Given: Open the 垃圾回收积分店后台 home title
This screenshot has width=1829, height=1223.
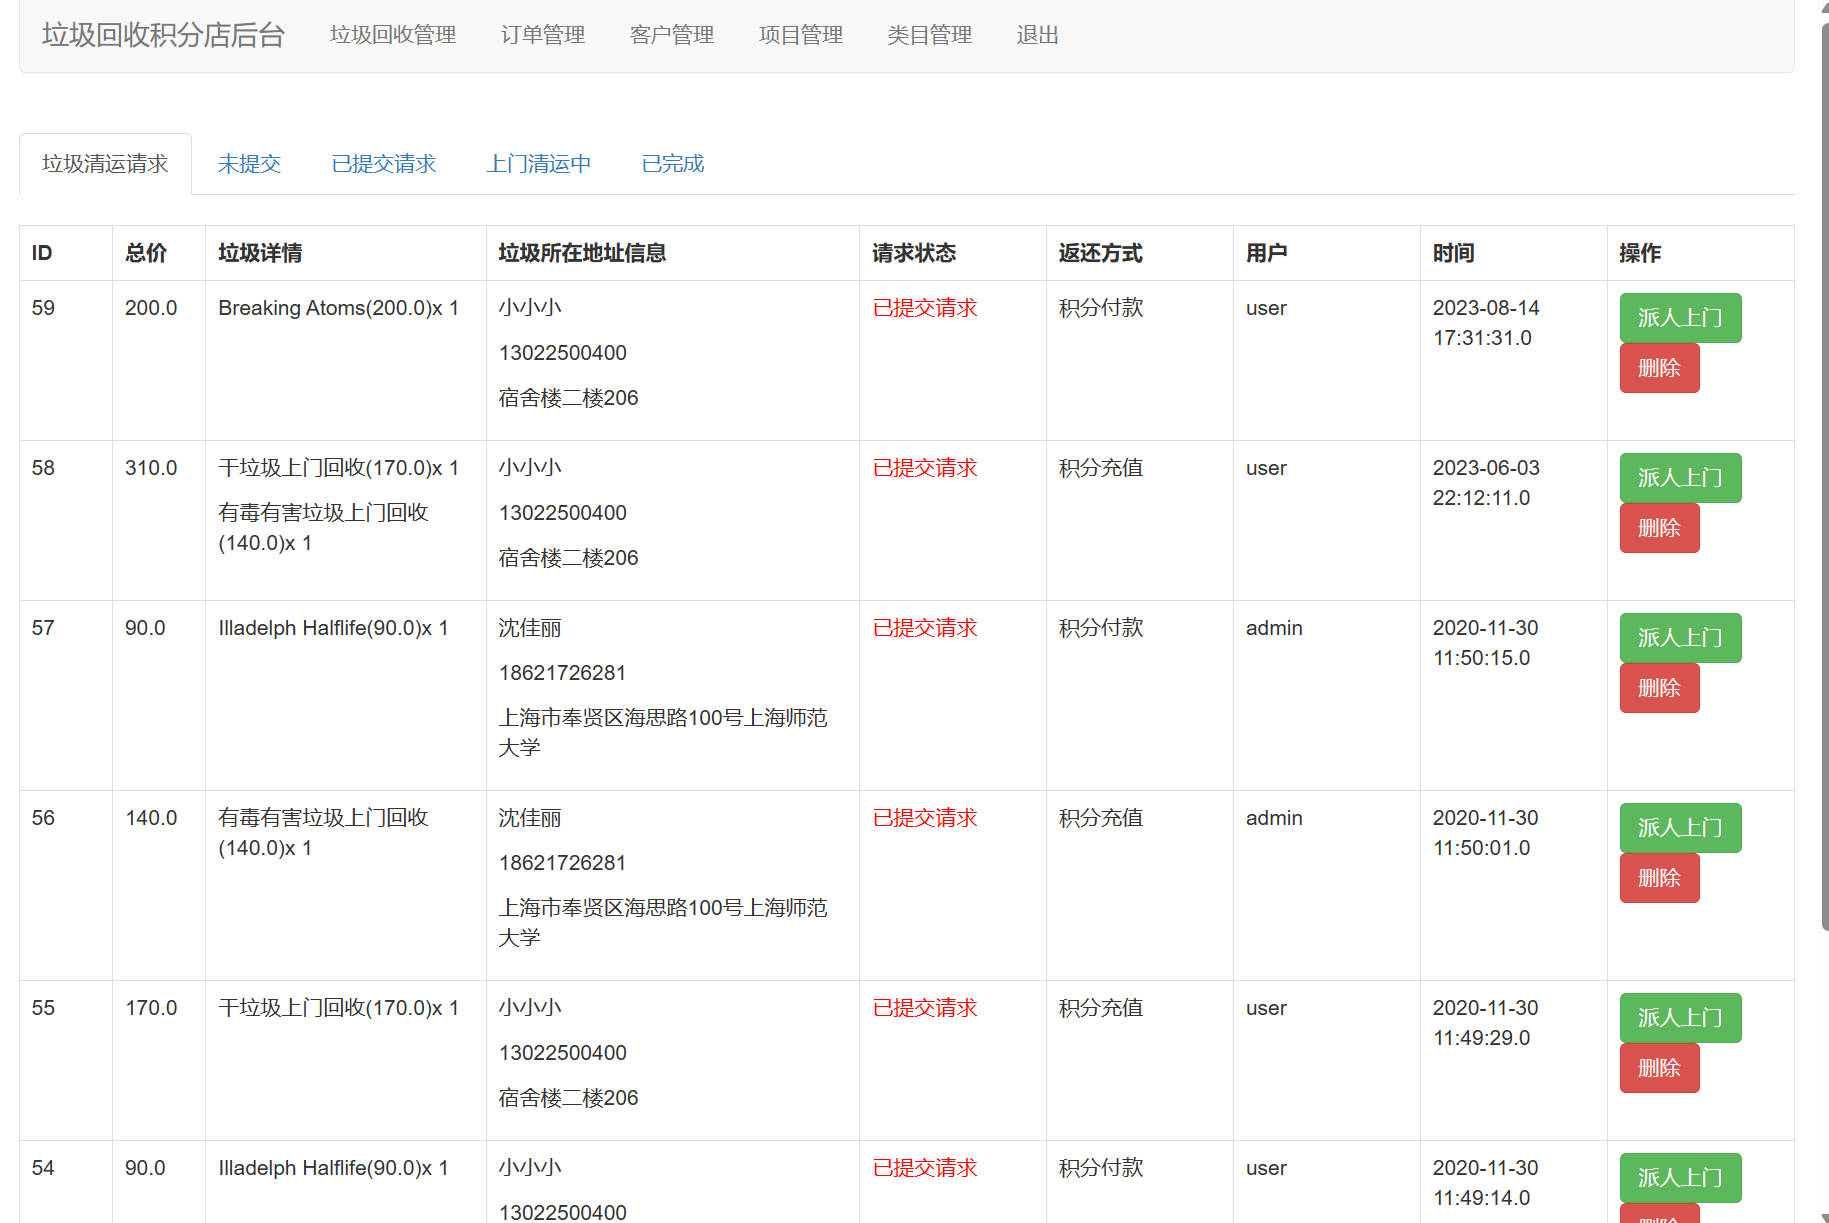Looking at the screenshot, I should pyautogui.click(x=161, y=35).
